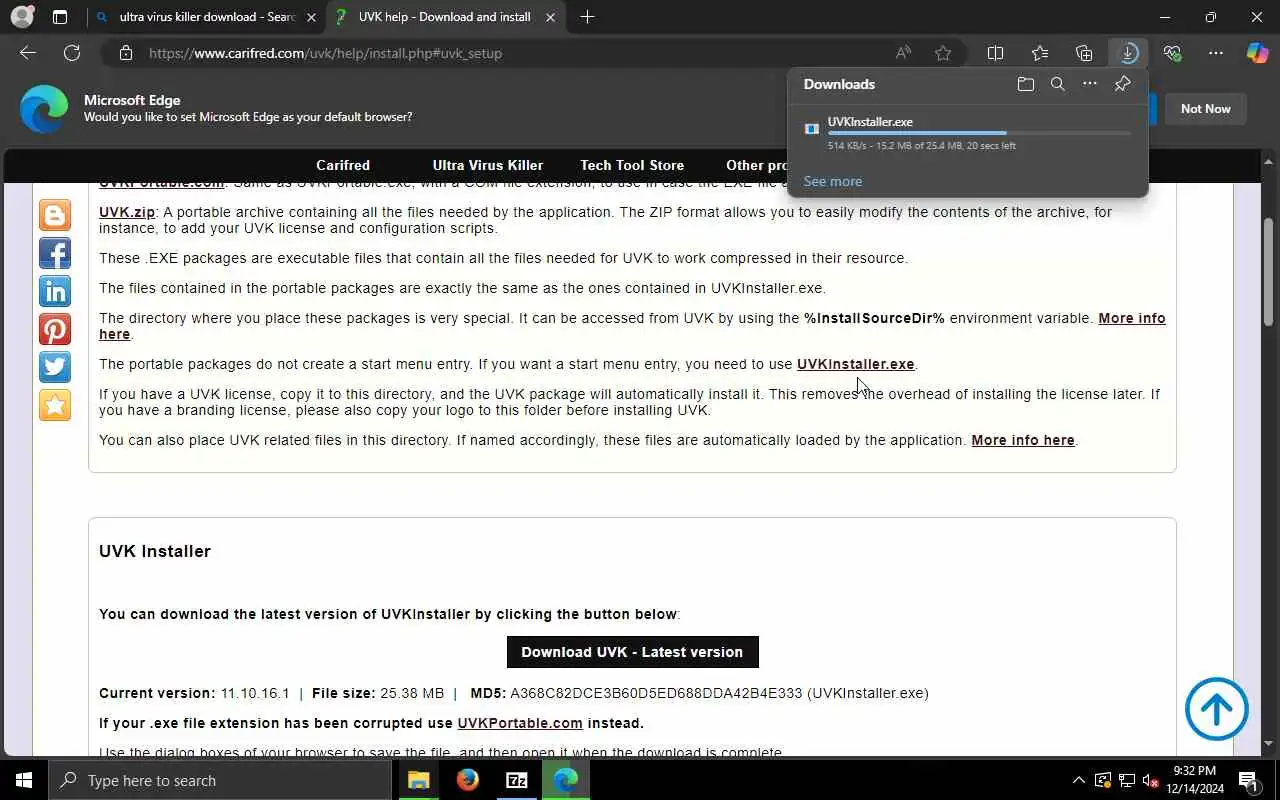
Task: Click the Windows taskbar search box
Action: (x=220, y=780)
